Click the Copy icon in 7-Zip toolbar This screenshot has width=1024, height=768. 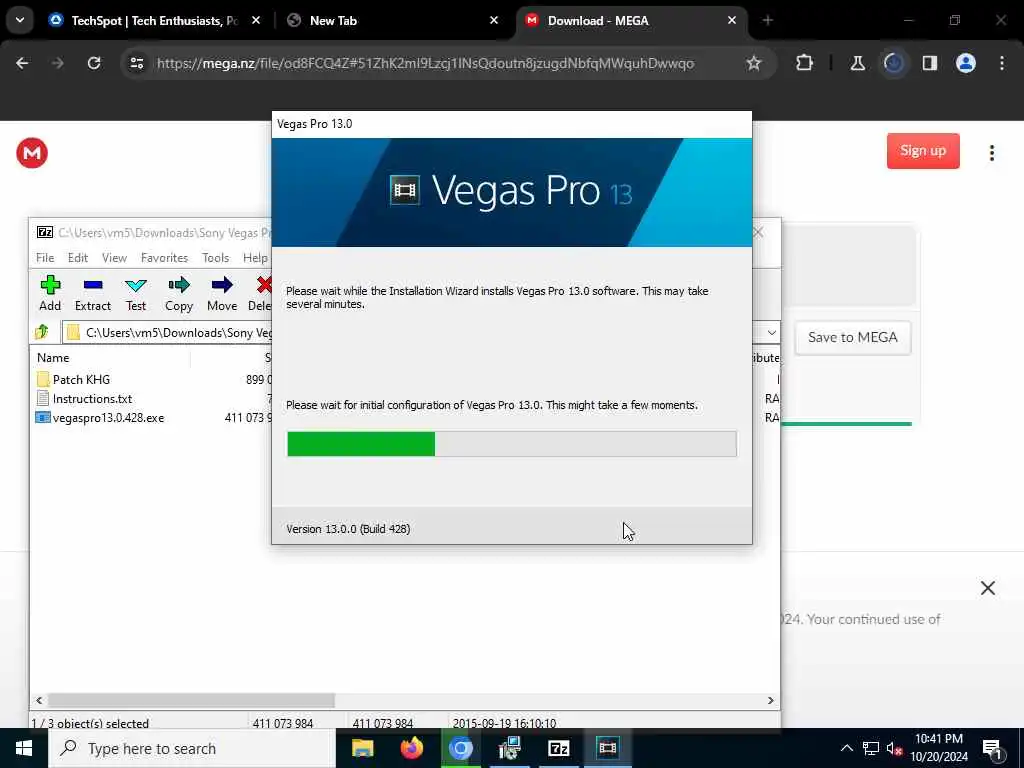pyautogui.click(x=178, y=293)
